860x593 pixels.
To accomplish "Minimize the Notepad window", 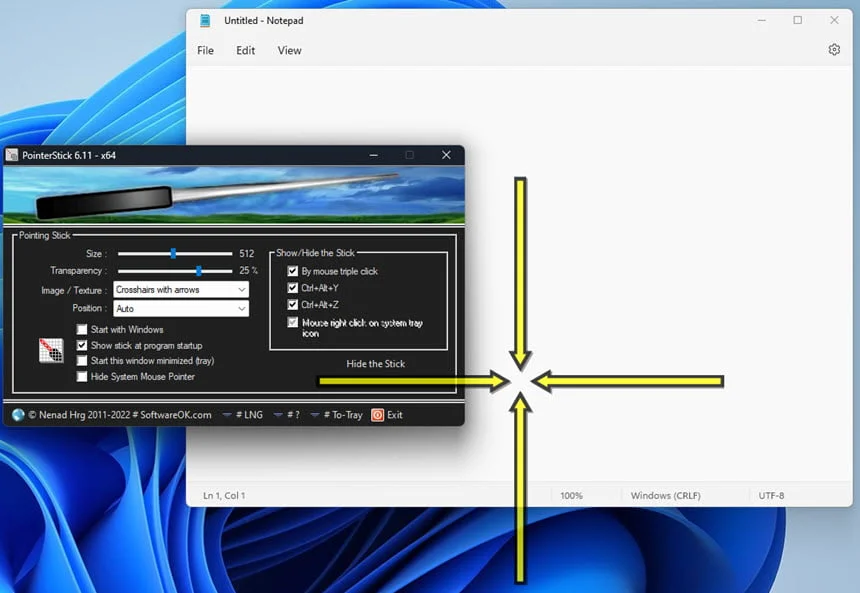I will (x=761, y=20).
